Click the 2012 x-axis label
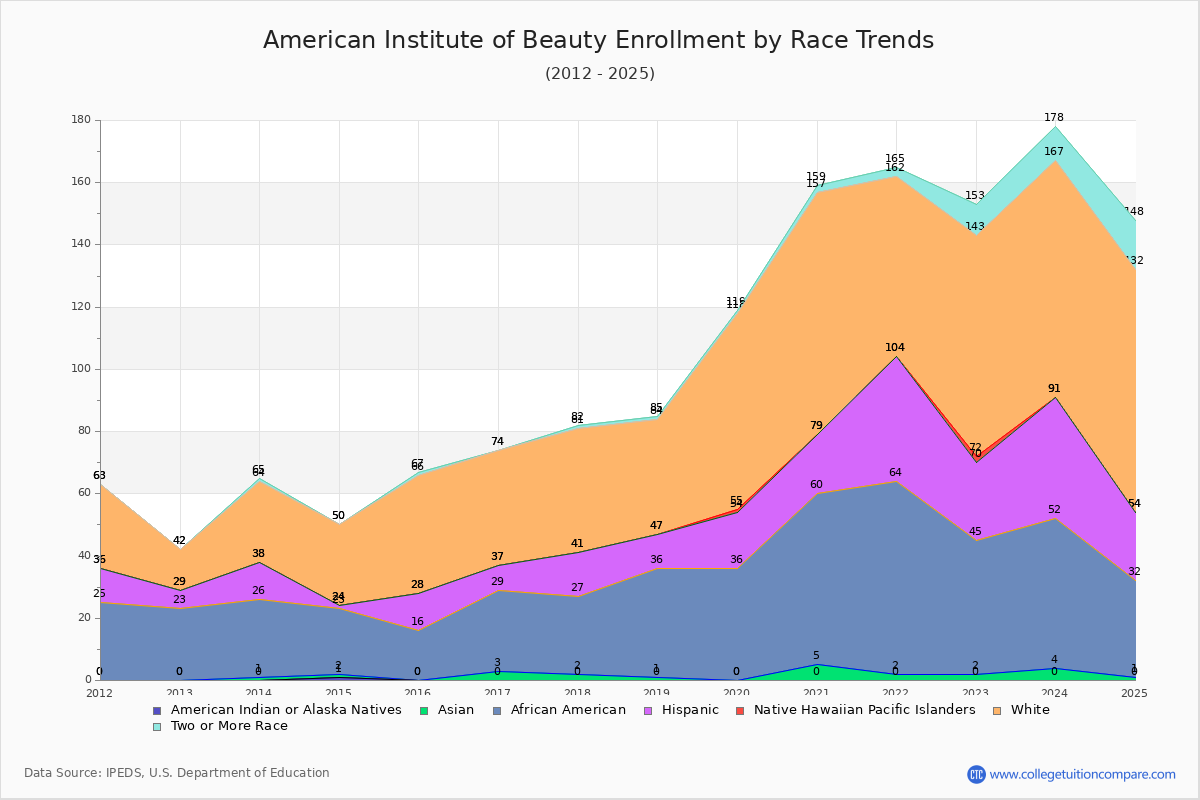The image size is (1200, 800). 99,693
